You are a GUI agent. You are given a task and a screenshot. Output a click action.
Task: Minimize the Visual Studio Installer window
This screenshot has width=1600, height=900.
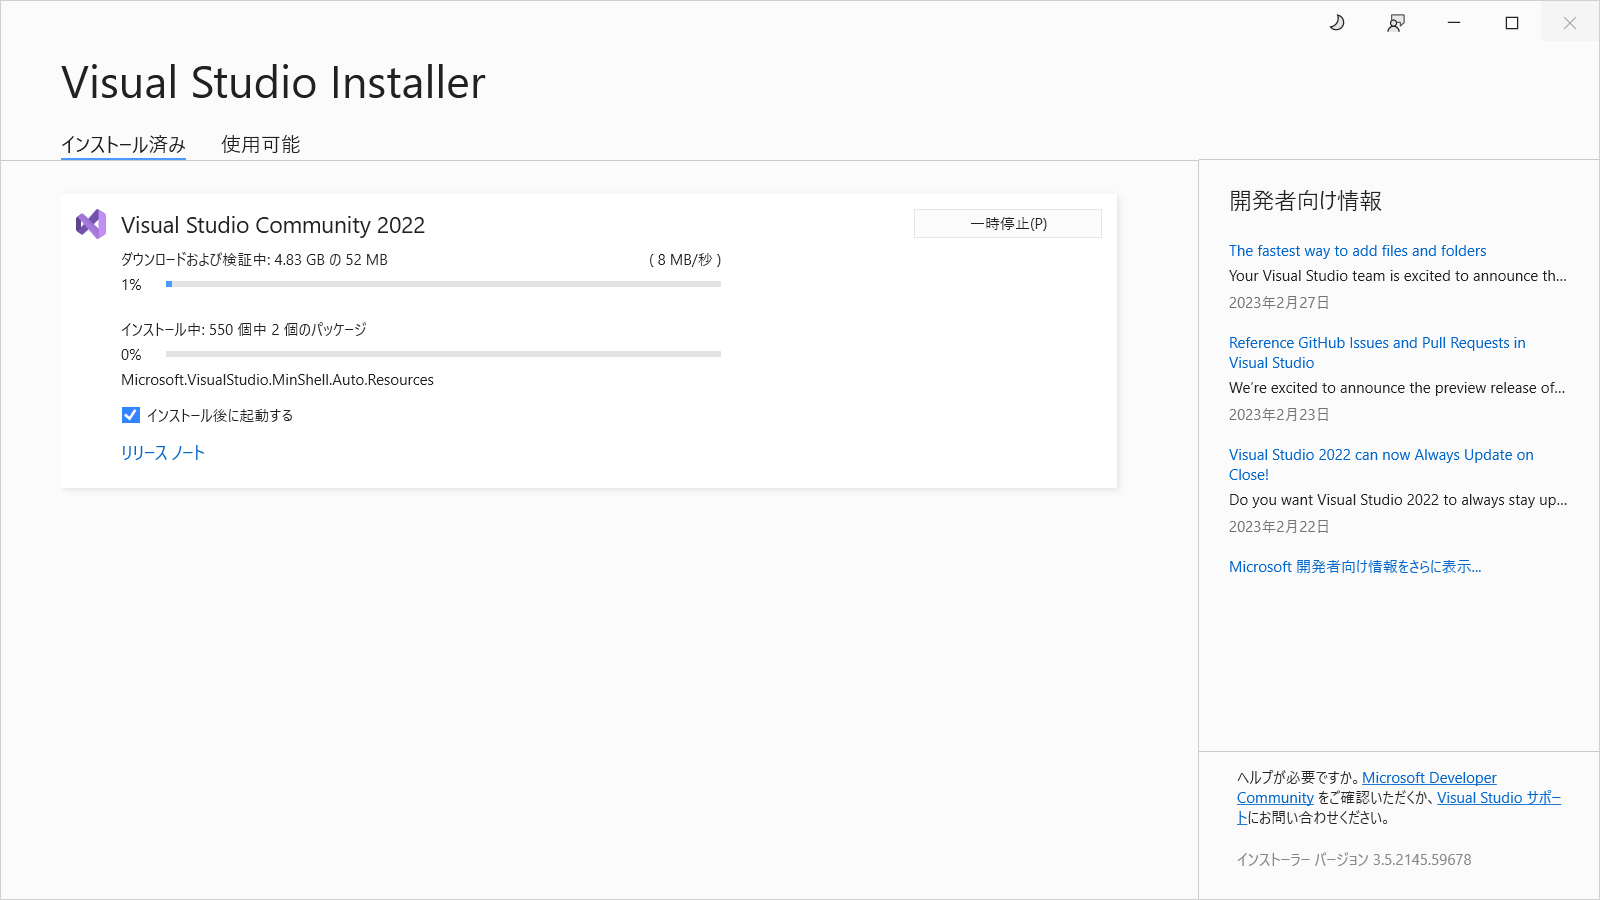coord(1454,22)
